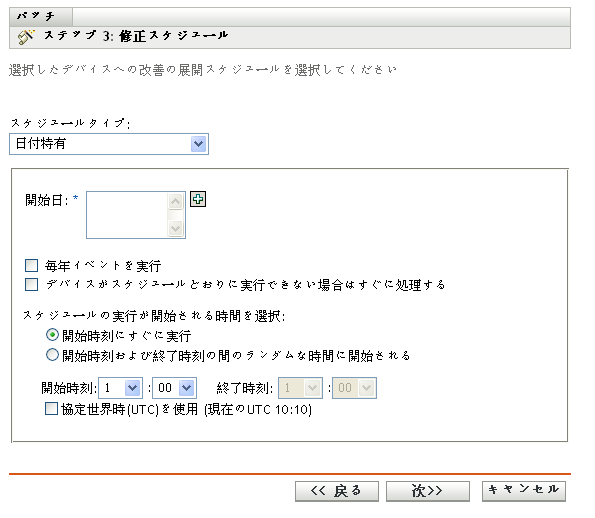Click the 開始日 list scroll up arrow
The width and height of the screenshot is (595, 518).
[175, 201]
